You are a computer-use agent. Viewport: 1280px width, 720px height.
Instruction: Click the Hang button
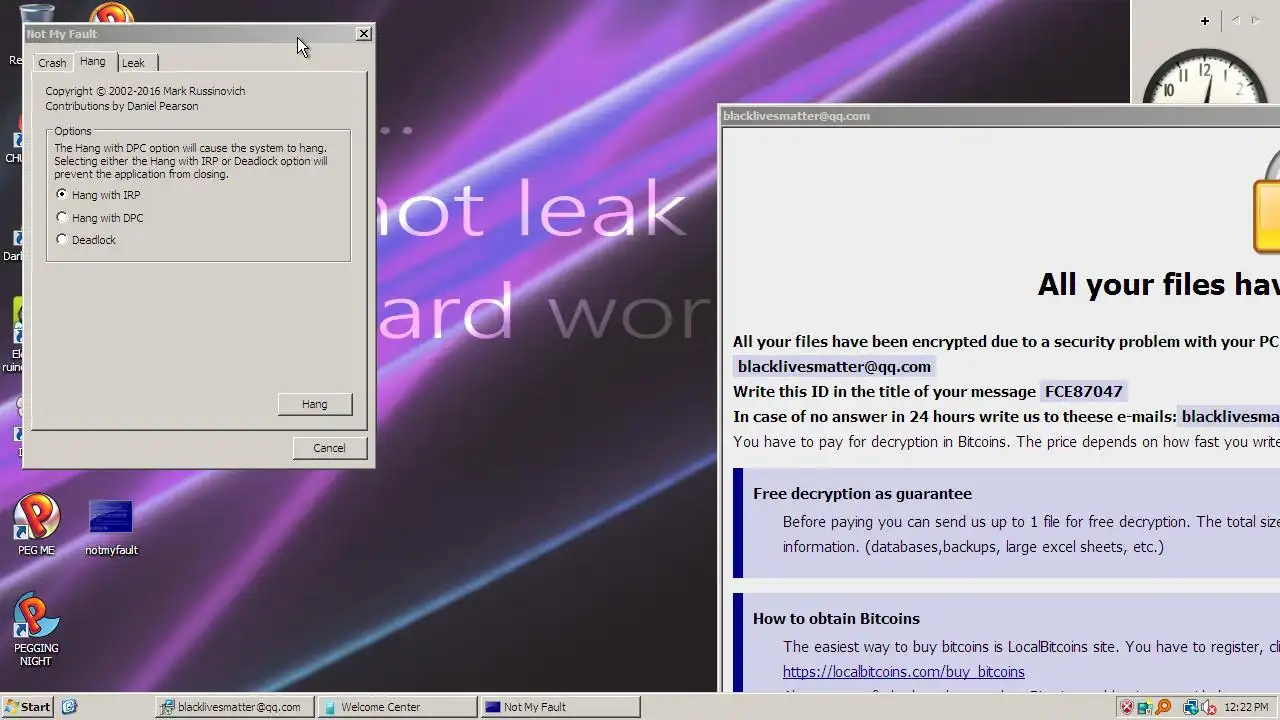coord(315,404)
